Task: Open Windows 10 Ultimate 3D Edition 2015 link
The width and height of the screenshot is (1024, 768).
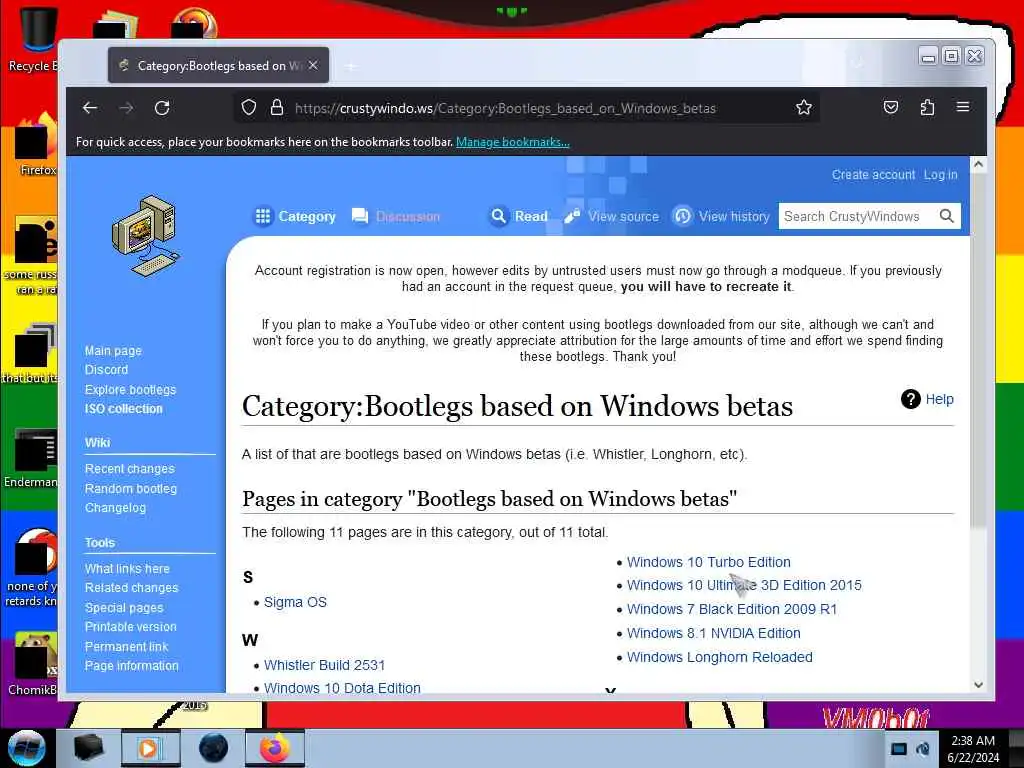Action: pos(744,585)
